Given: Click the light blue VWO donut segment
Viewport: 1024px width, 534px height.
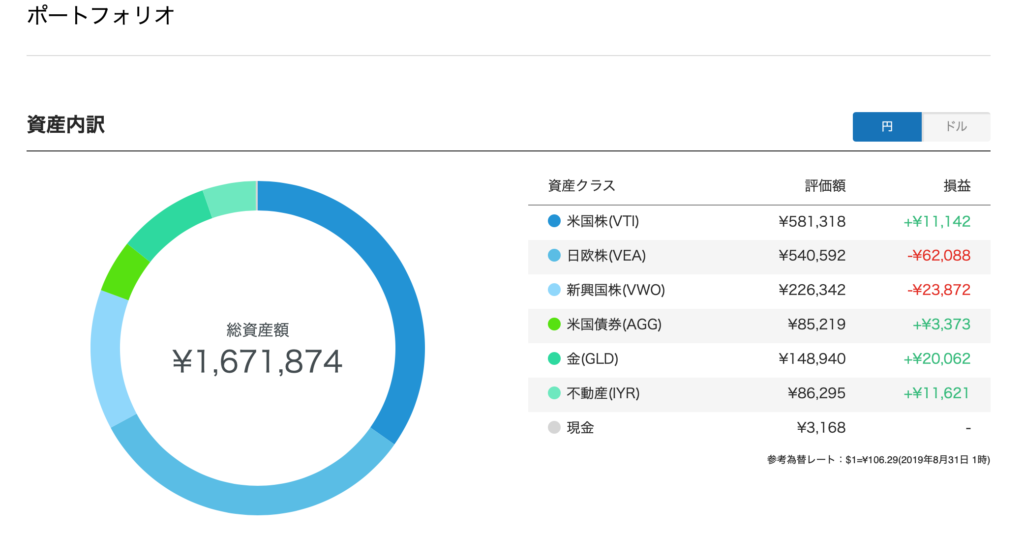Looking at the screenshot, I should (x=110, y=359).
